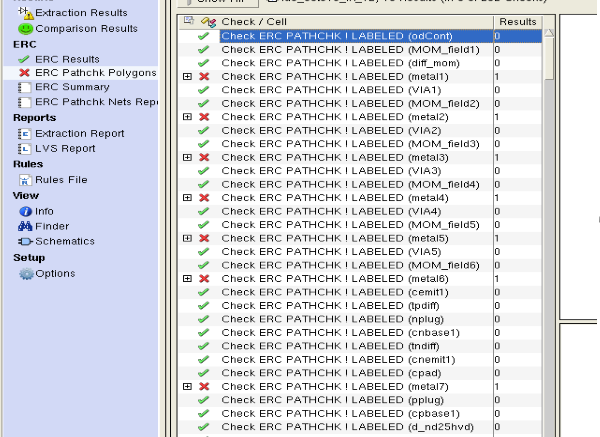Click the binoculars Finder icon

pyautogui.click(x=25, y=226)
